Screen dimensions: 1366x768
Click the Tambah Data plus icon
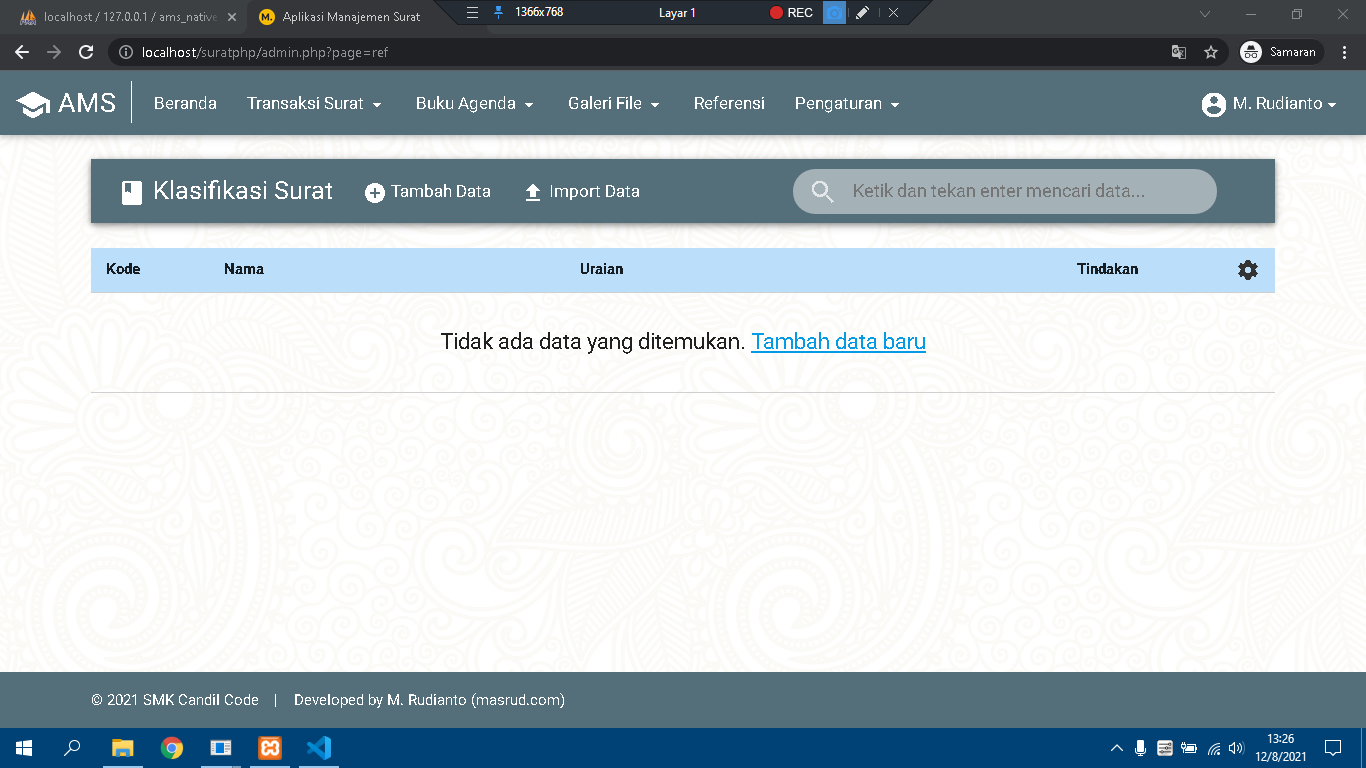coord(375,193)
